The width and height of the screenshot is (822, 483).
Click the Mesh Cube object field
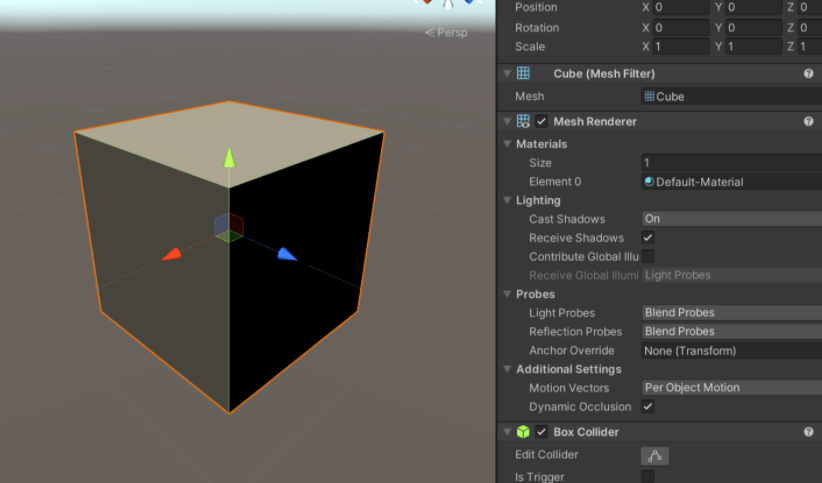[x=730, y=97]
